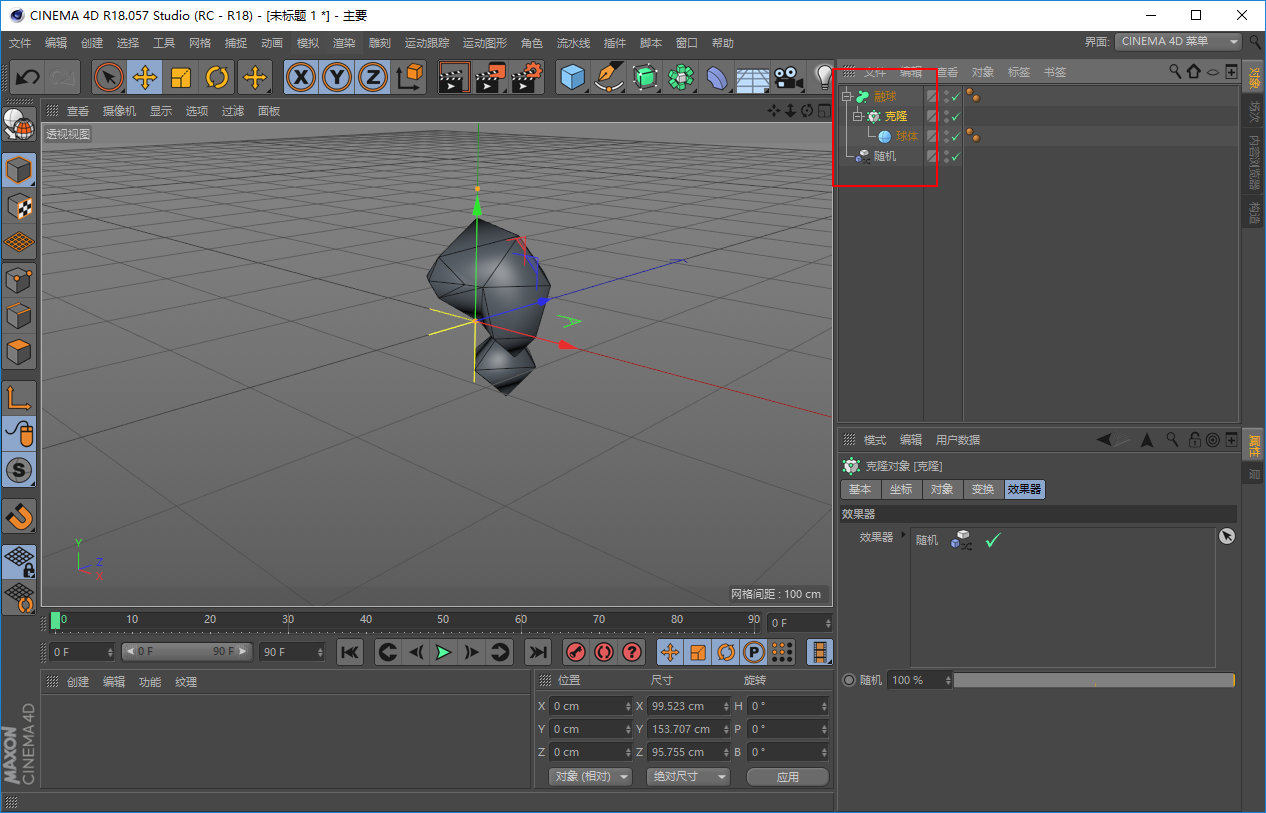This screenshot has height=813, width=1266.
Task: Select the 球体 object in tree
Action: (x=906, y=137)
